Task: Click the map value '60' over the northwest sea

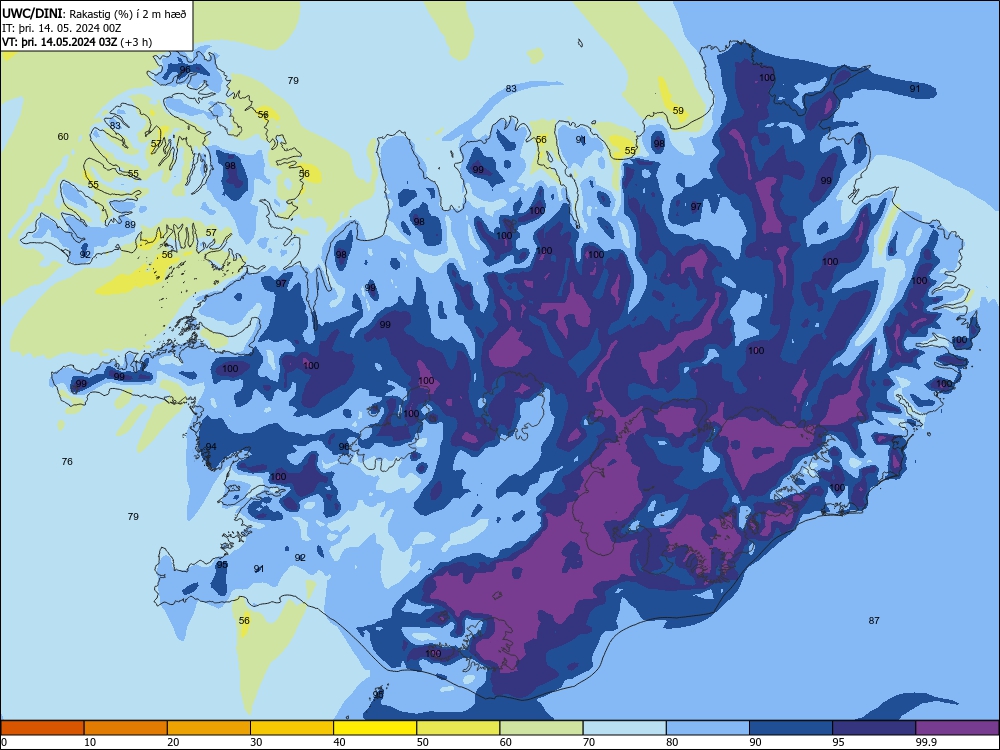Action: (63, 136)
